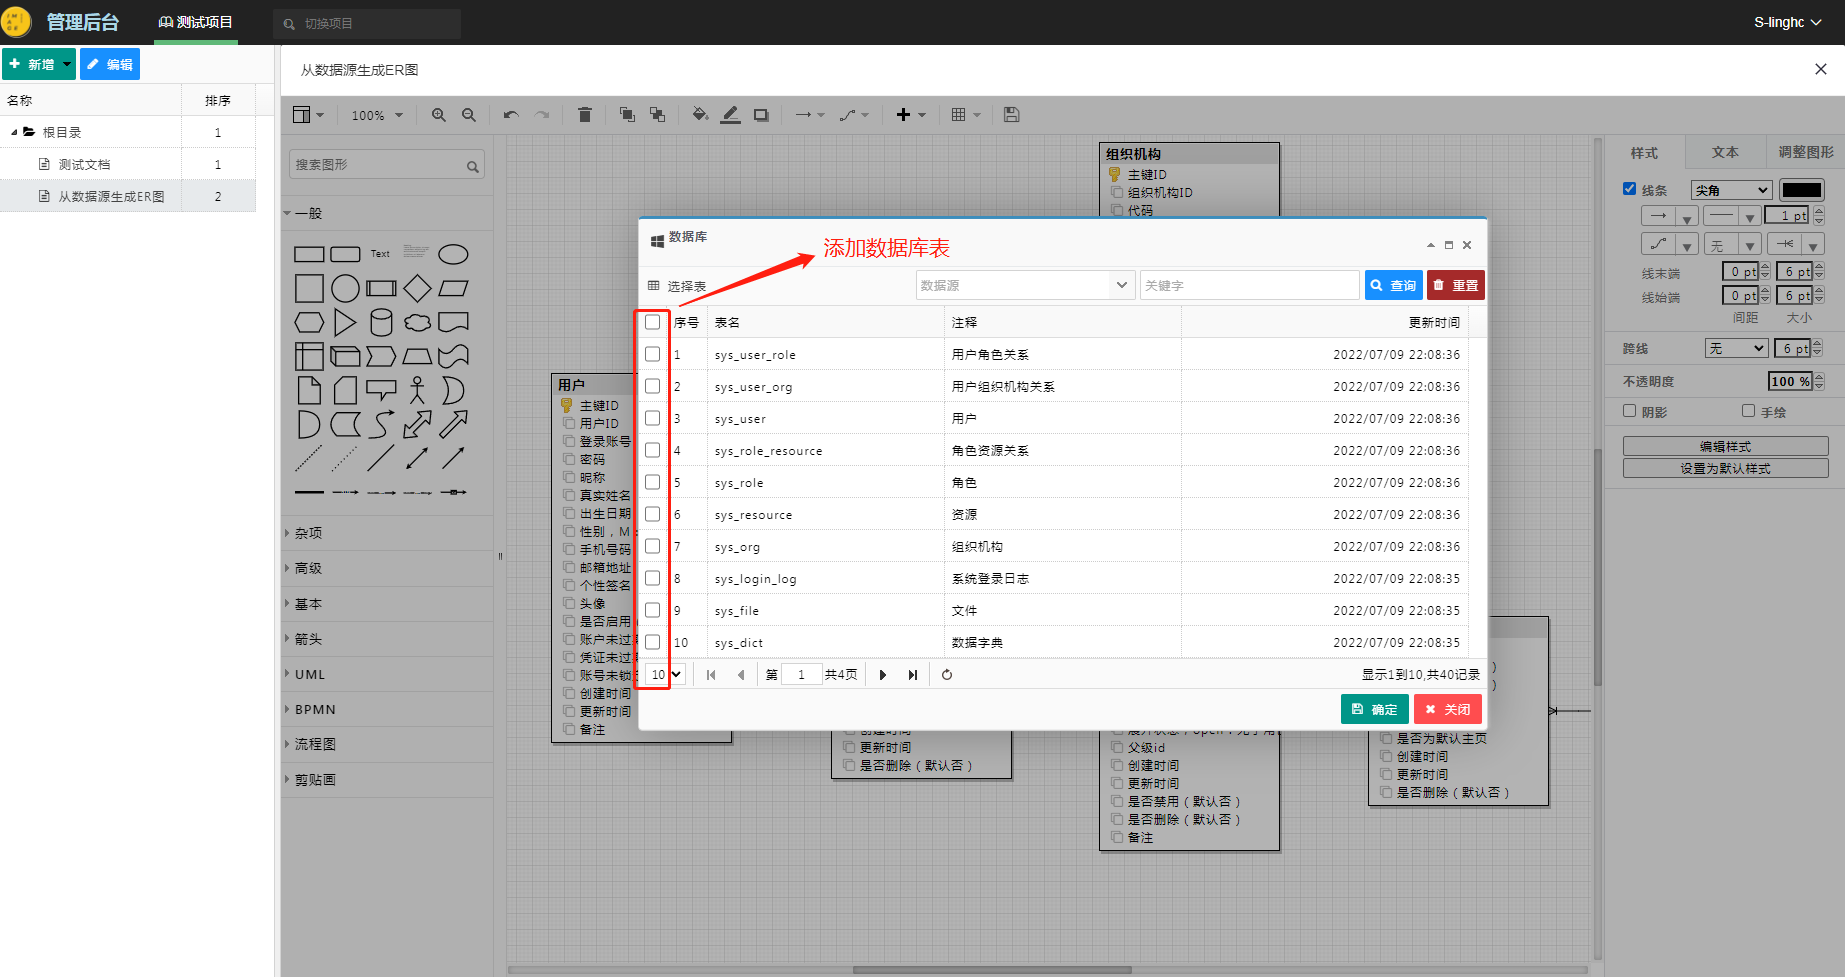The height and width of the screenshot is (977, 1845).
Task: Click the 设置为默认样式 button
Action: tap(1725, 468)
